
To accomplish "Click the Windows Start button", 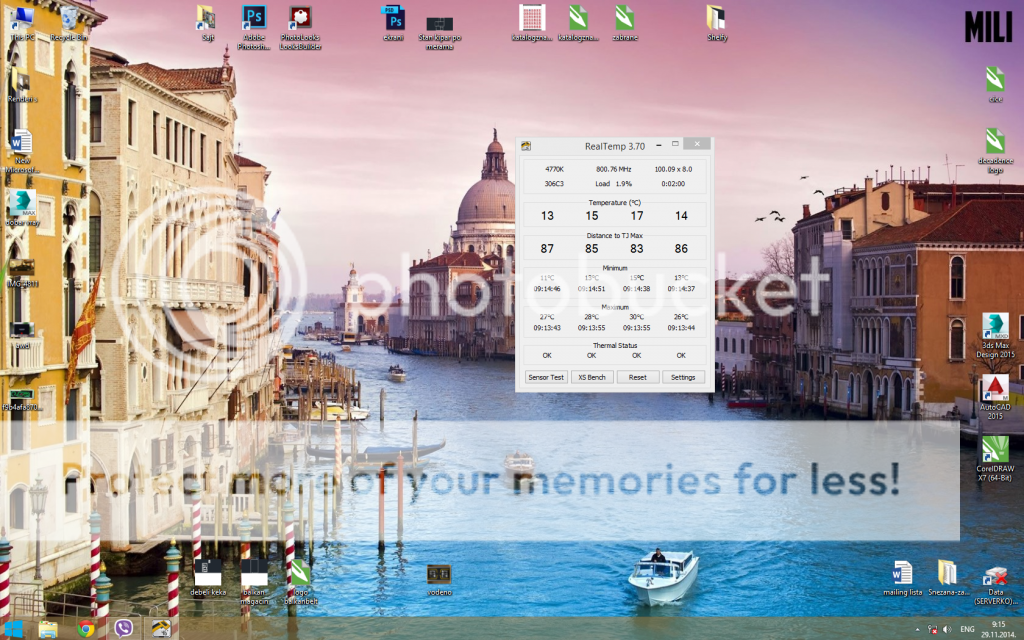I will pyautogui.click(x=13, y=629).
